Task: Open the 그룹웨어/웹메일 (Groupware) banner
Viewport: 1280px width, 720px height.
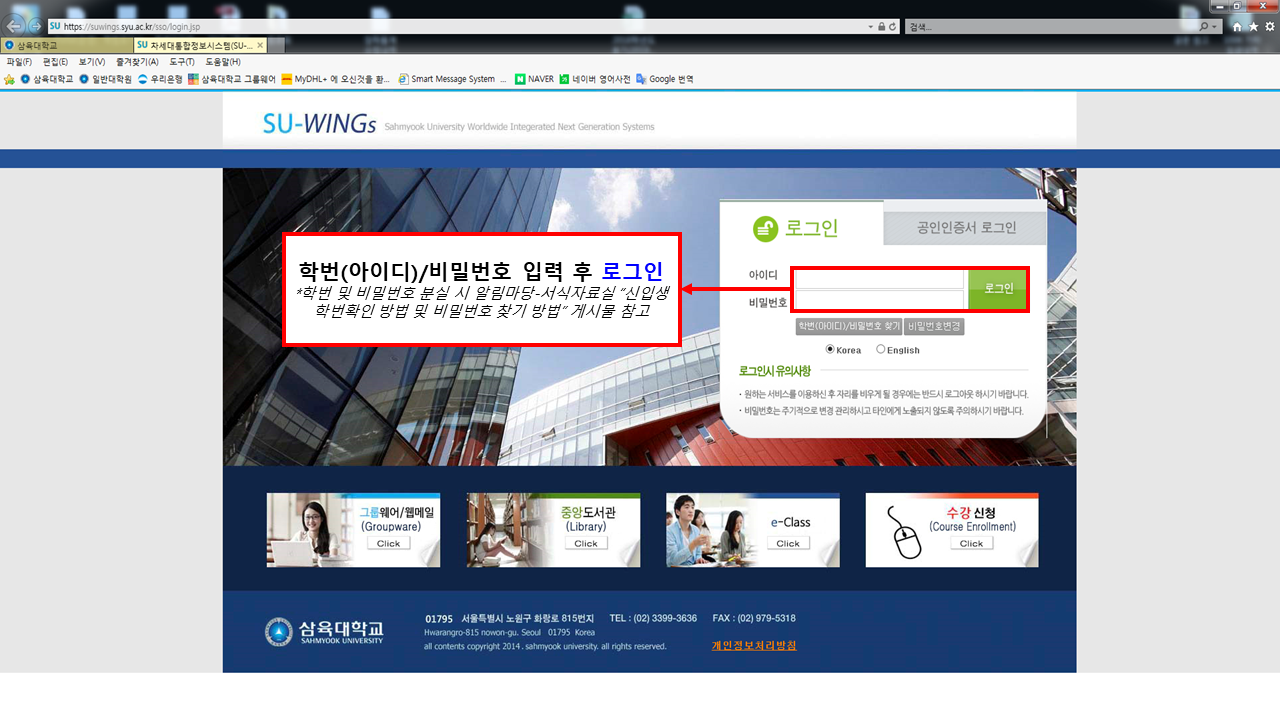Action: pyautogui.click(x=354, y=530)
